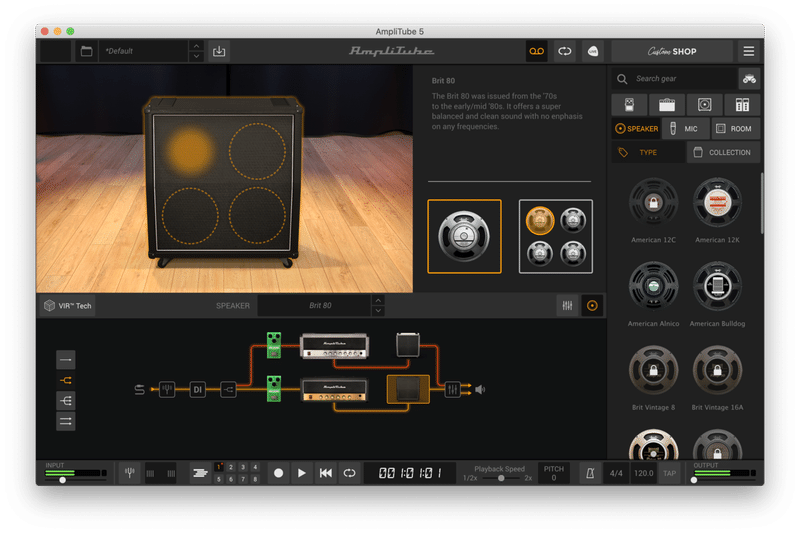Select the four-speaker layout box

(556, 237)
